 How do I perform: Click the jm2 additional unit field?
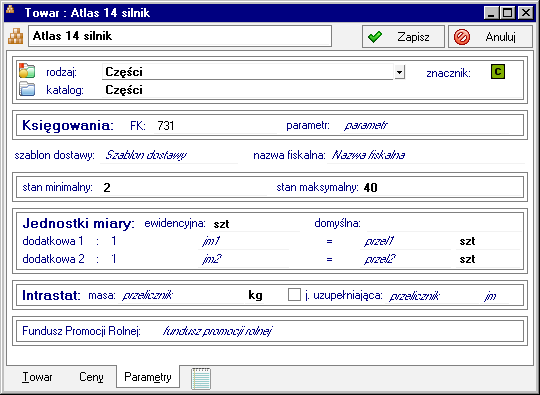click(244, 259)
